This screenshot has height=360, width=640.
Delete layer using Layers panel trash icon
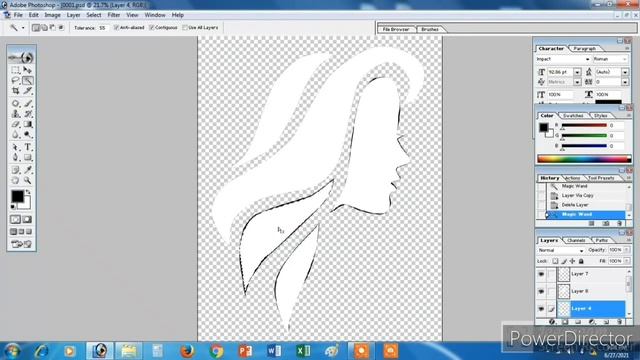(620, 322)
